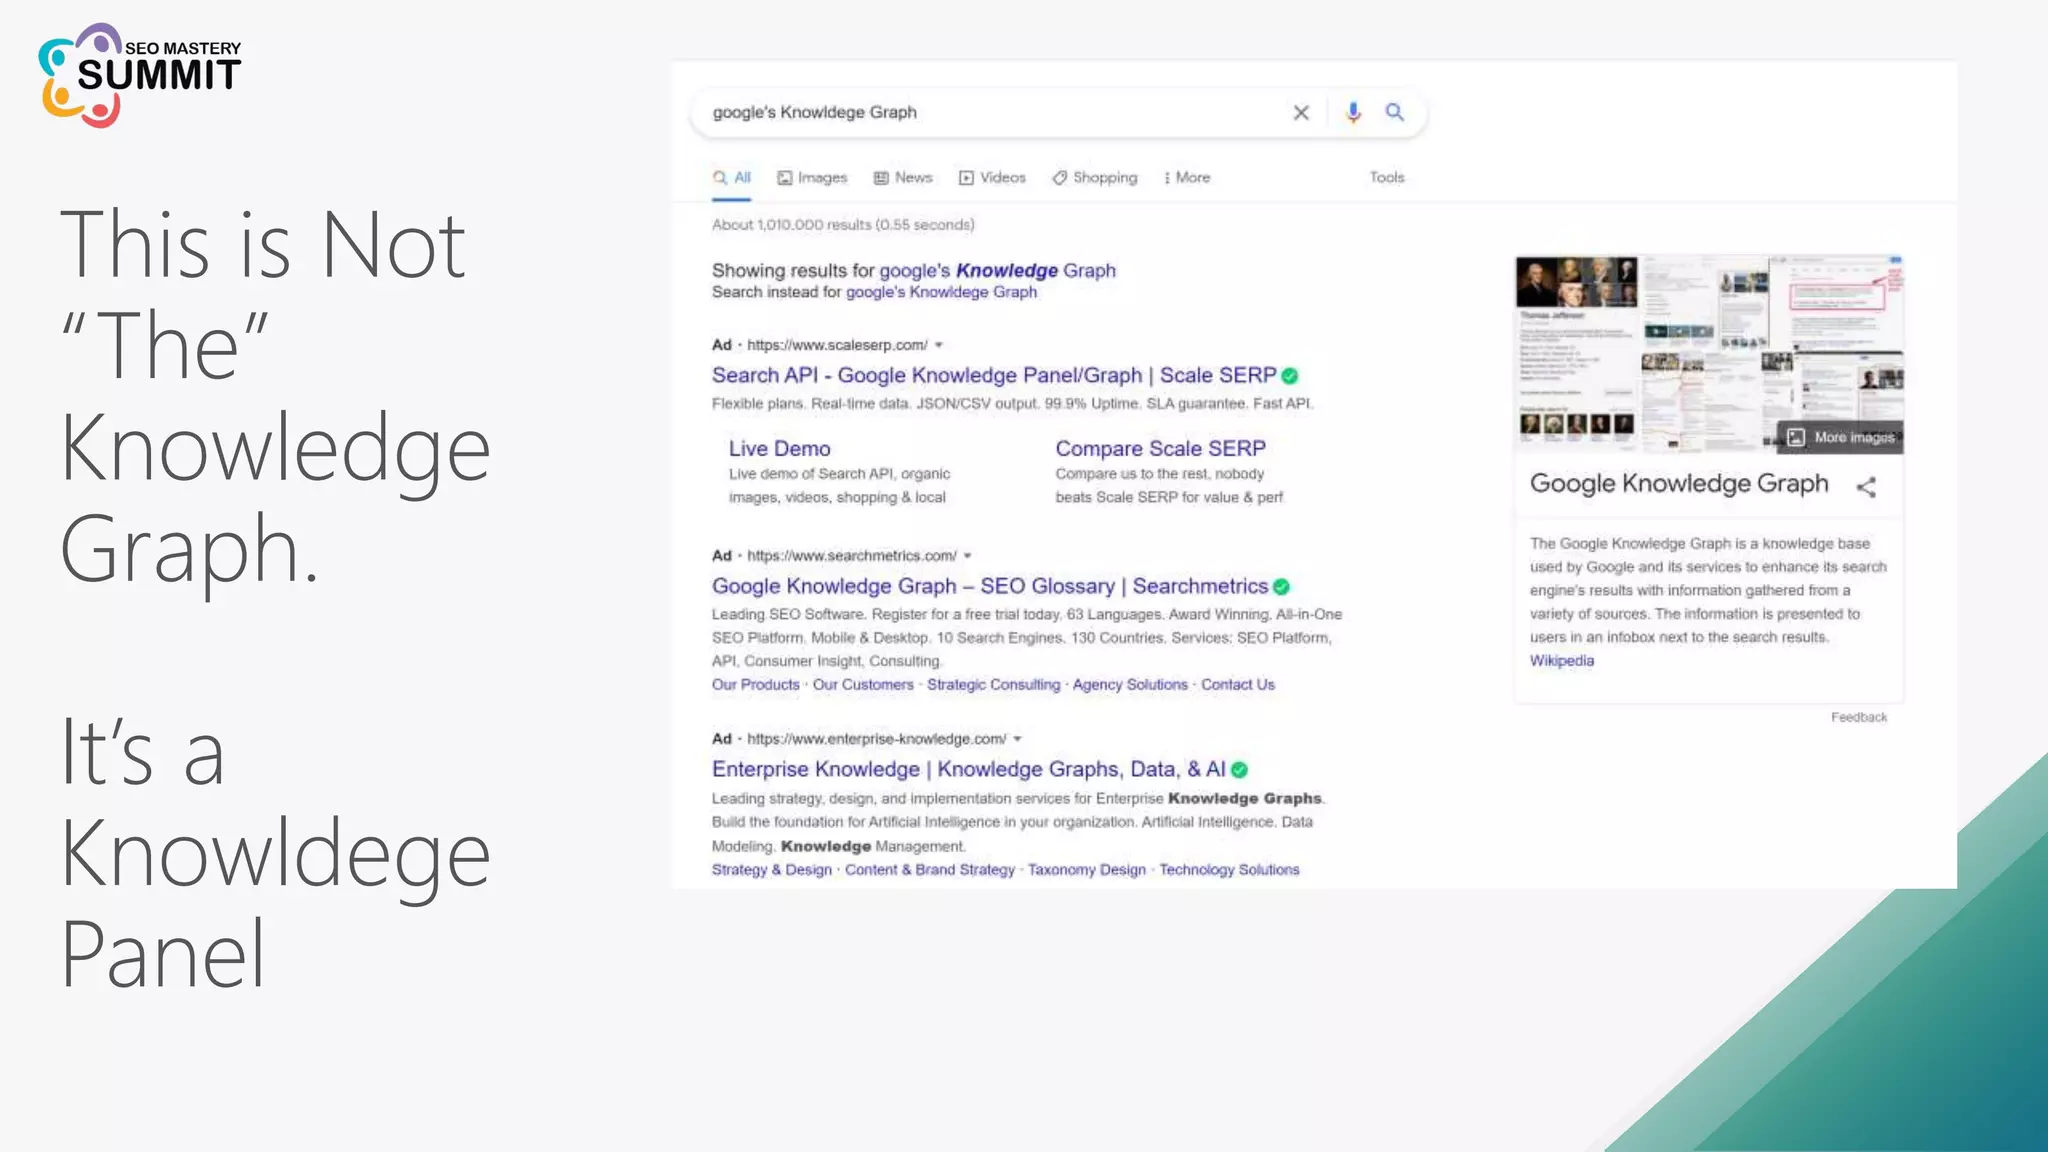
Task: Switch to the Videos tab
Action: coord(992,178)
